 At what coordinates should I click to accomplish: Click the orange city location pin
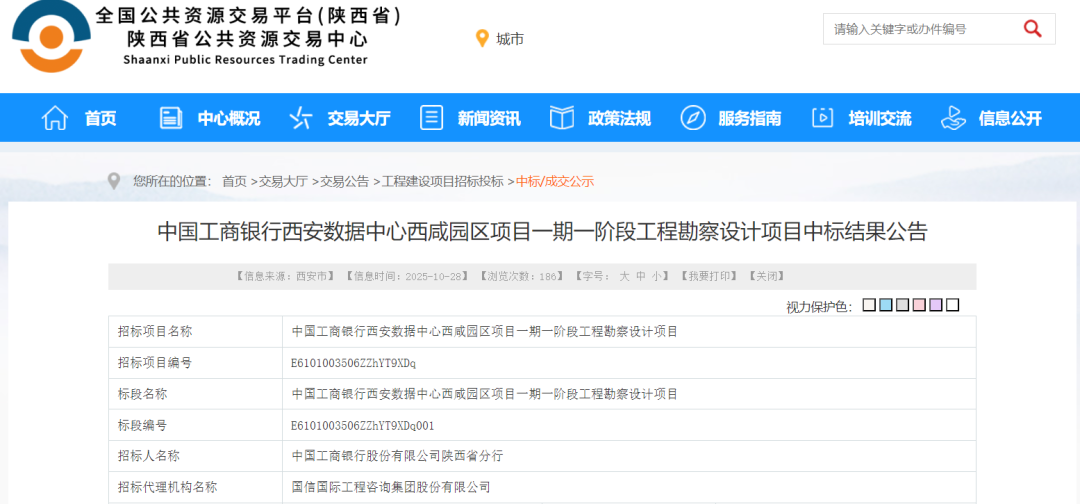(482, 39)
